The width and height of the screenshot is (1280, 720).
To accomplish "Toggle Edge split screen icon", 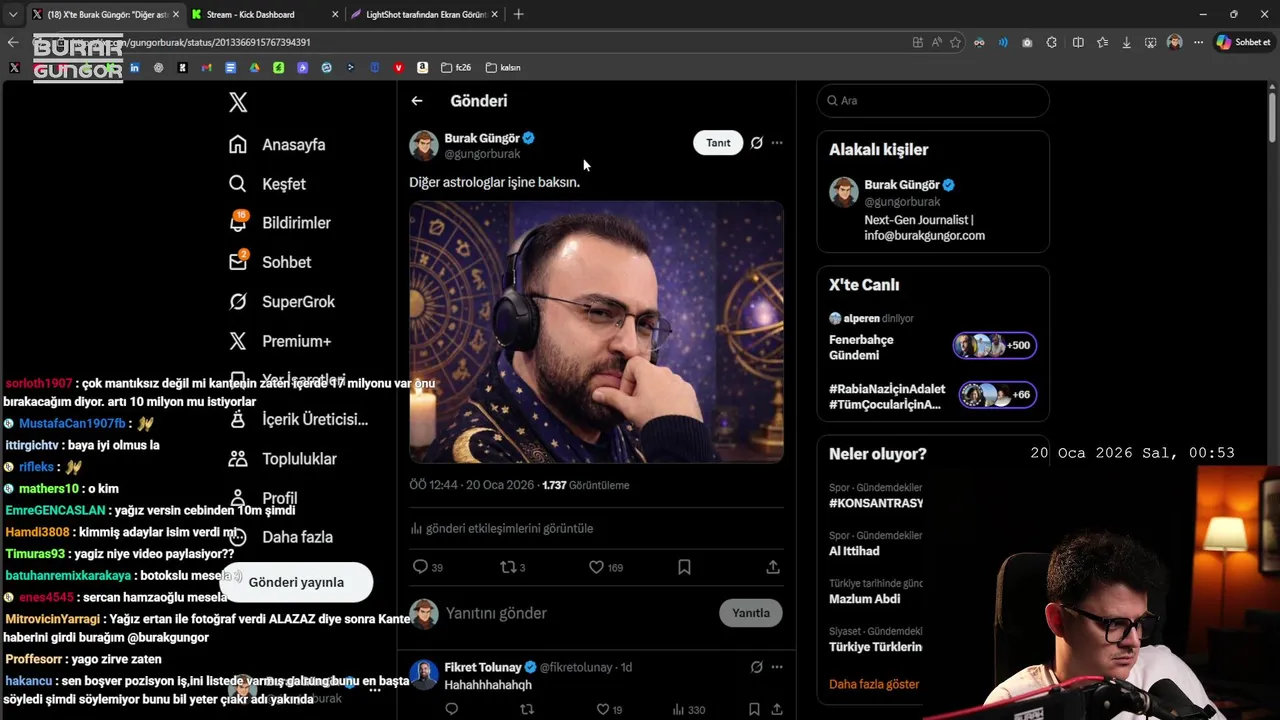I will [x=1078, y=42].
